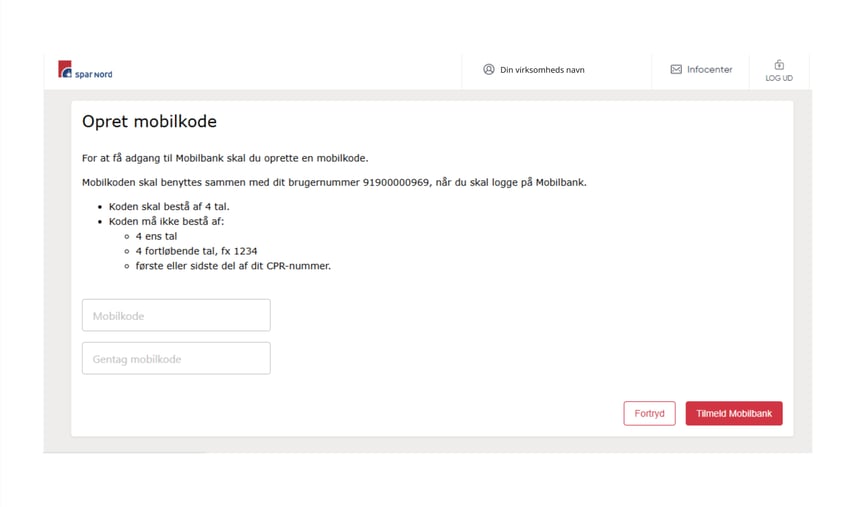Click bullet Koden må ikke bestå af
The height and width of the screenshot is (507, 854).
pyautogui.click(x=166, y=221)
